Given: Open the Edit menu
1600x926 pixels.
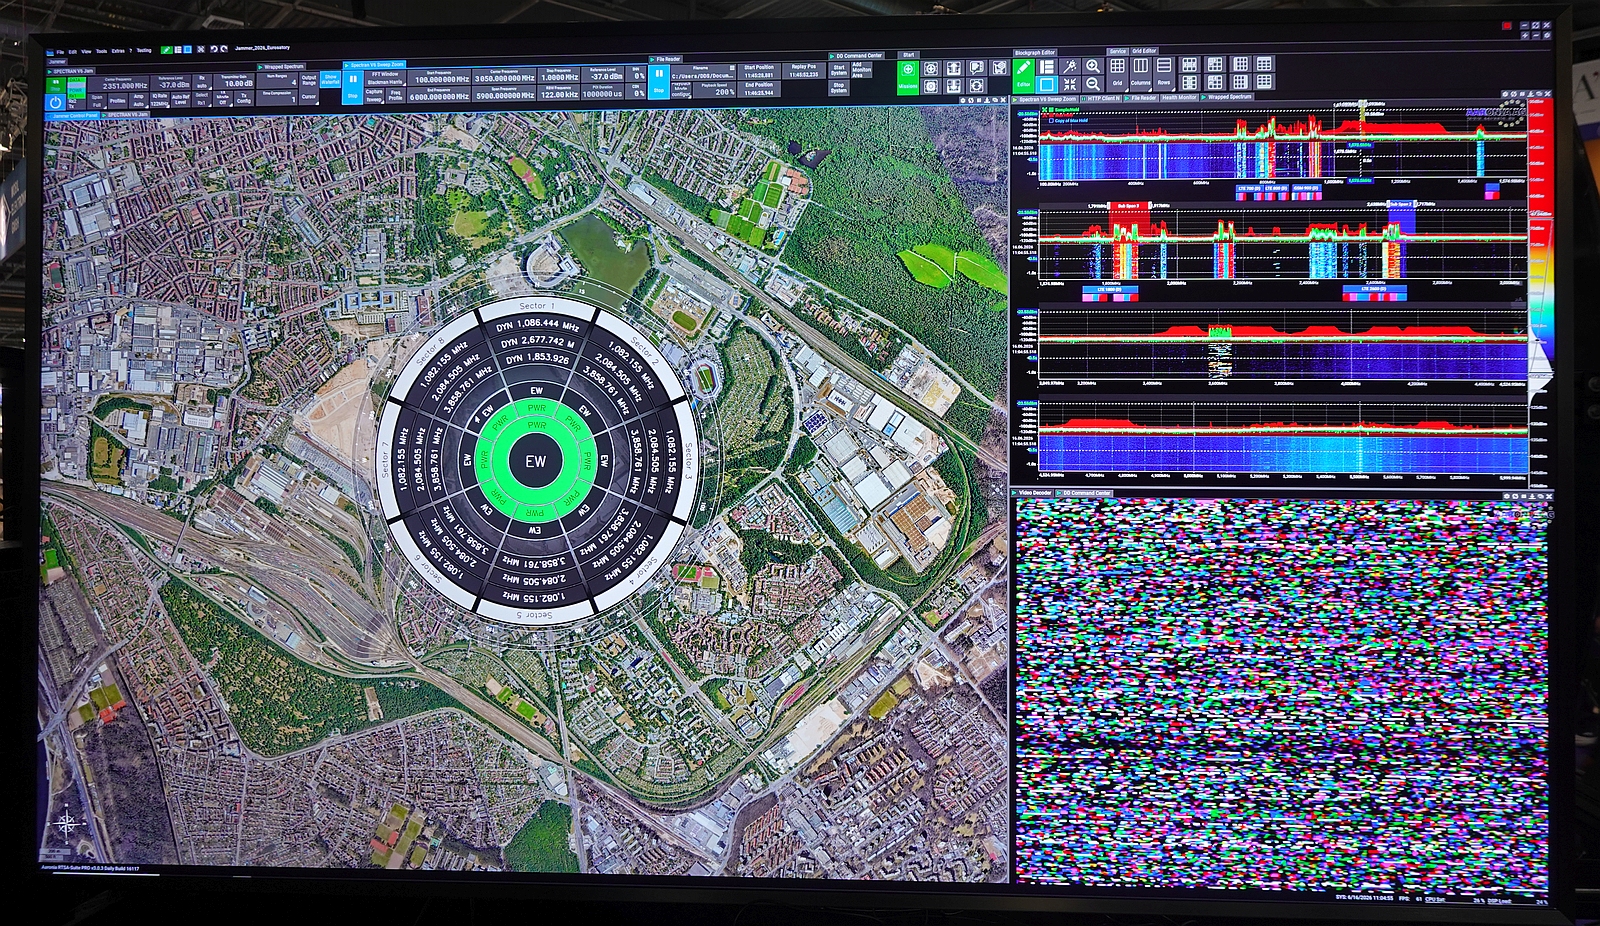Looking at the screenshot, I should click(73, 51).
